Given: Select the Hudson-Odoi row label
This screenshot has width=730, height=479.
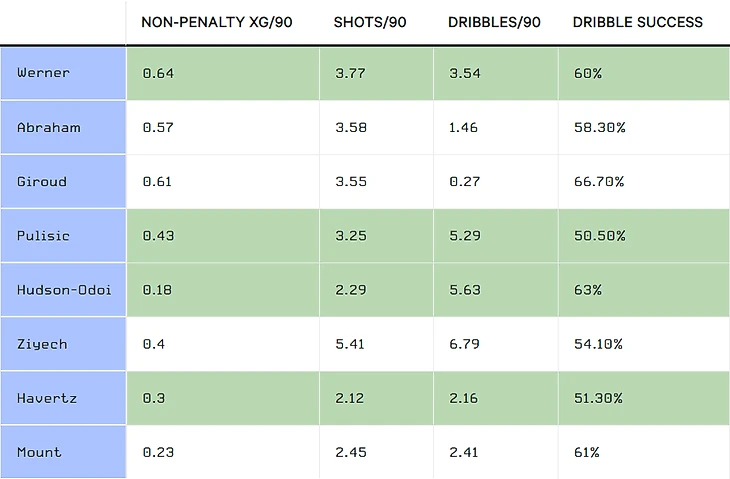Looking at the screenshot, I should click(63, 289).
